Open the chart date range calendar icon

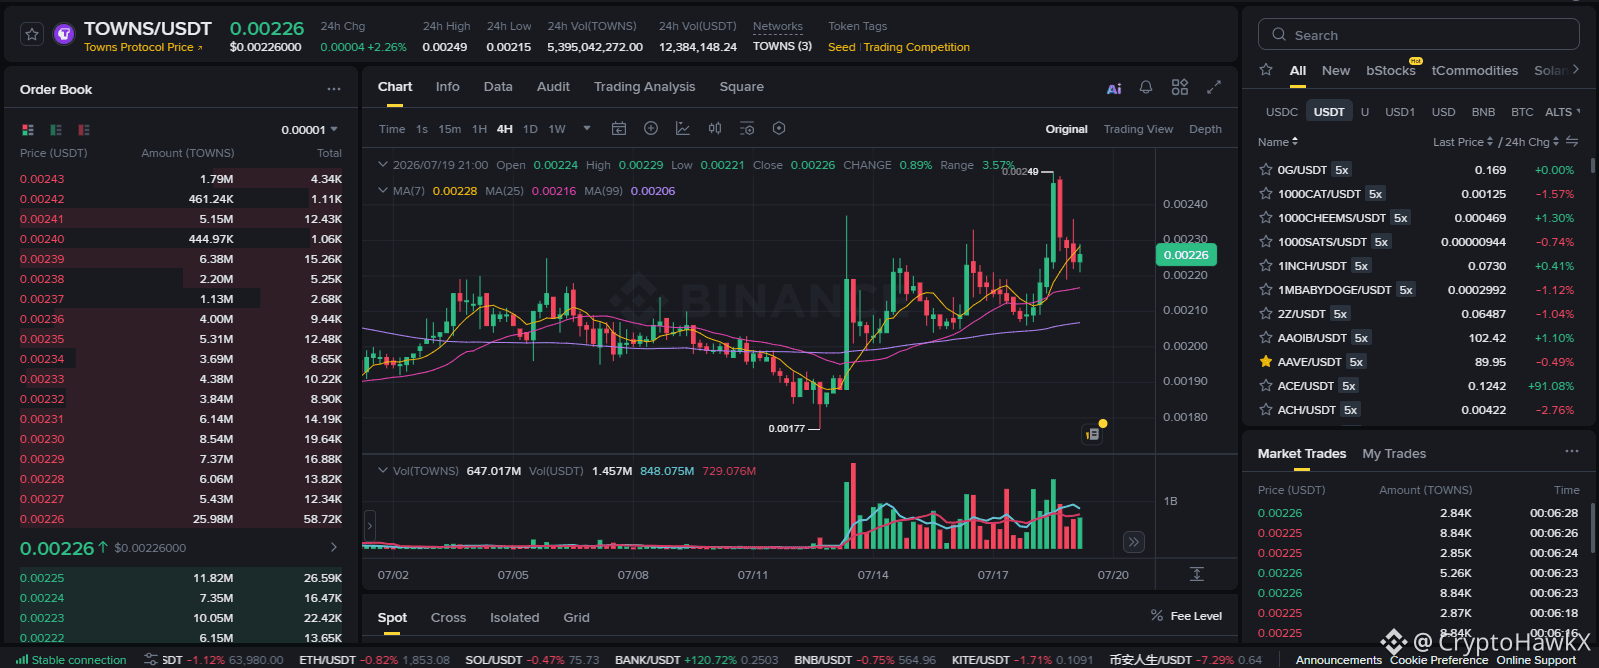pos(619,128)
